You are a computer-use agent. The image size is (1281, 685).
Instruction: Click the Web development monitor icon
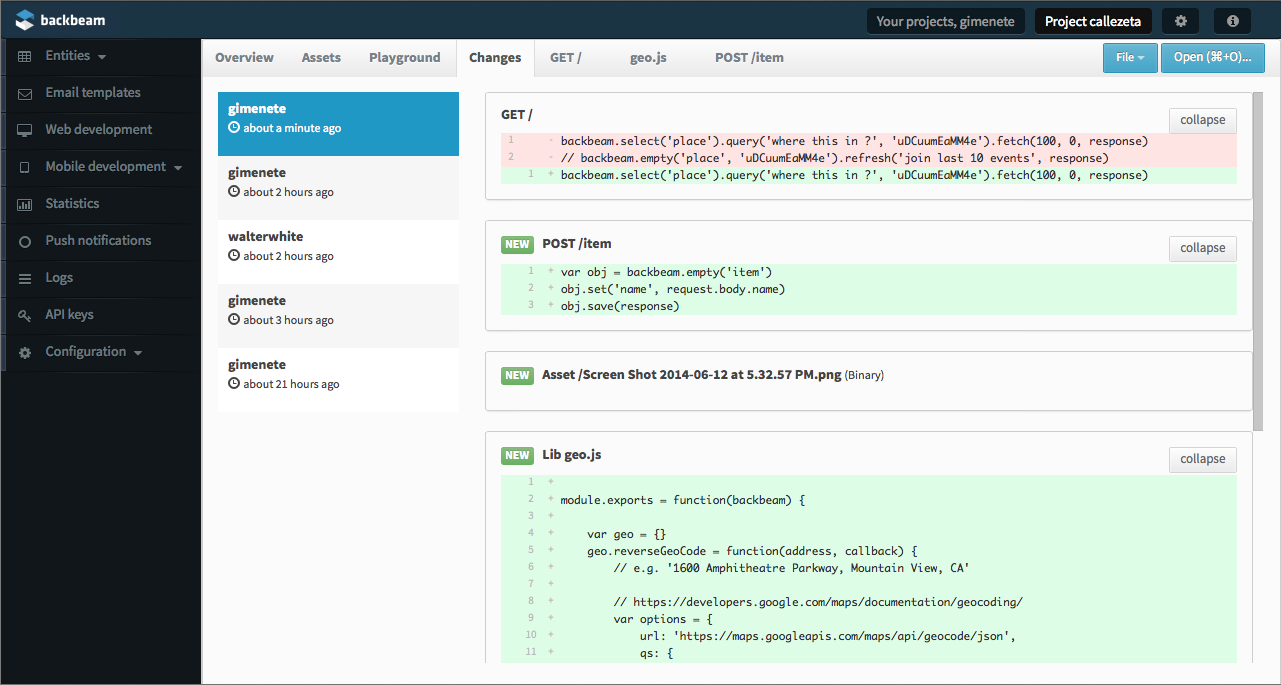click(25, 130)
